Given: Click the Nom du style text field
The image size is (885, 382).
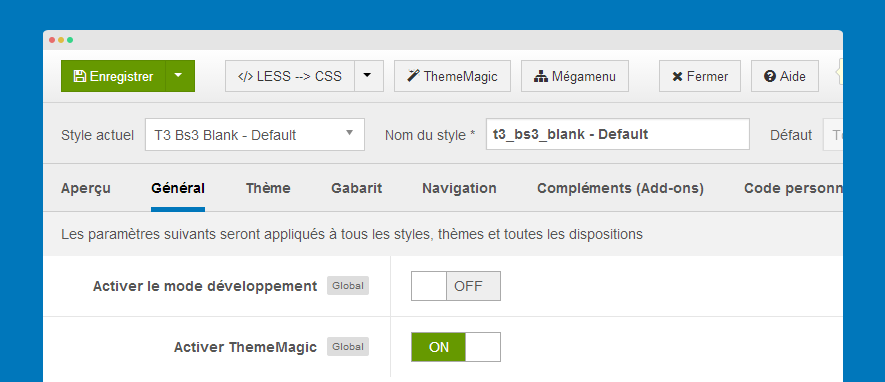Looking at the screenshot, I should coord(617,134).
